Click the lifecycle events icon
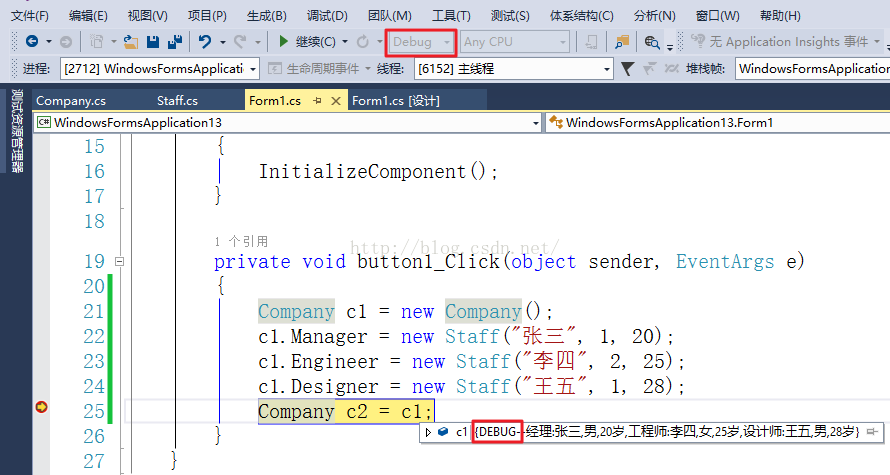This screenshot has height=475, width=890. tap(275, 69)
